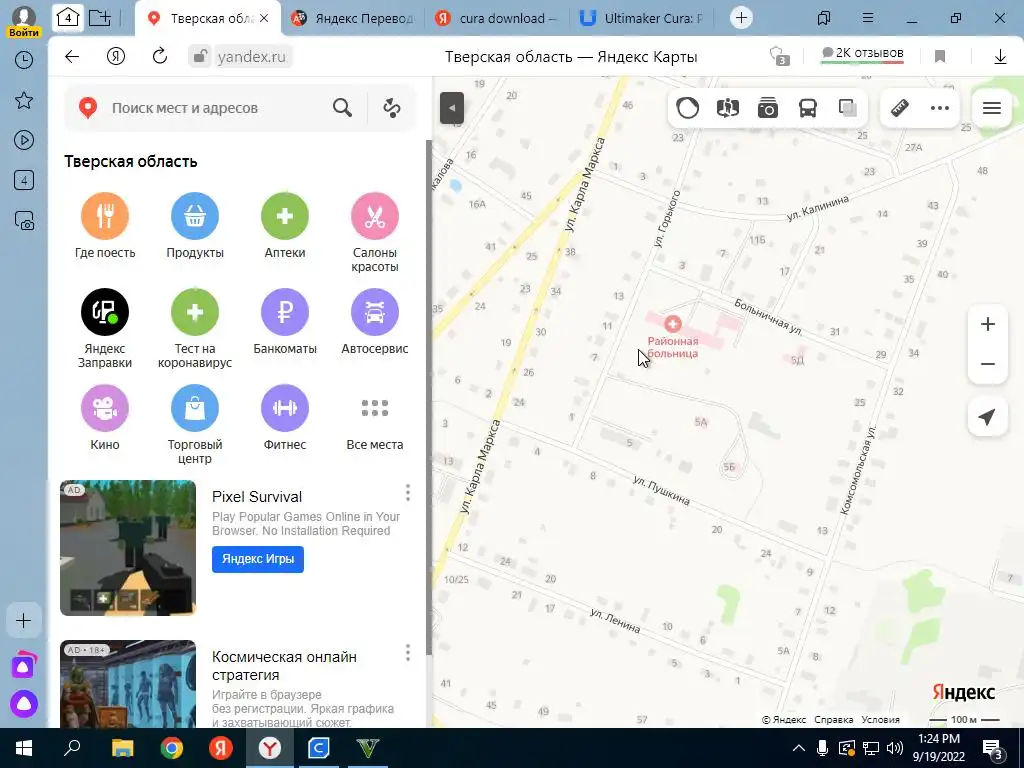1024x768 pixels.
Task: Open the Условия link on the map
Action: click(x=880, y=720)
